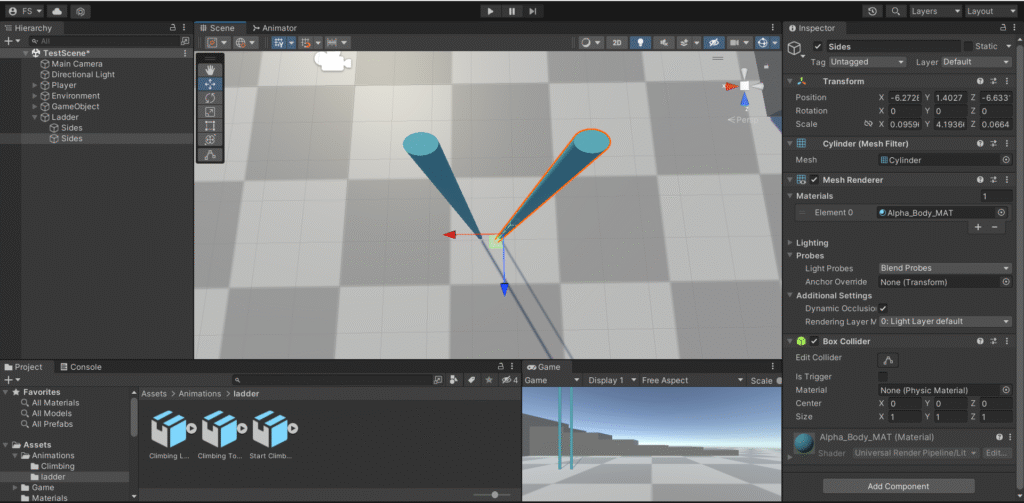
Task: Select the Rect transform tool
Action: (210, 126)
